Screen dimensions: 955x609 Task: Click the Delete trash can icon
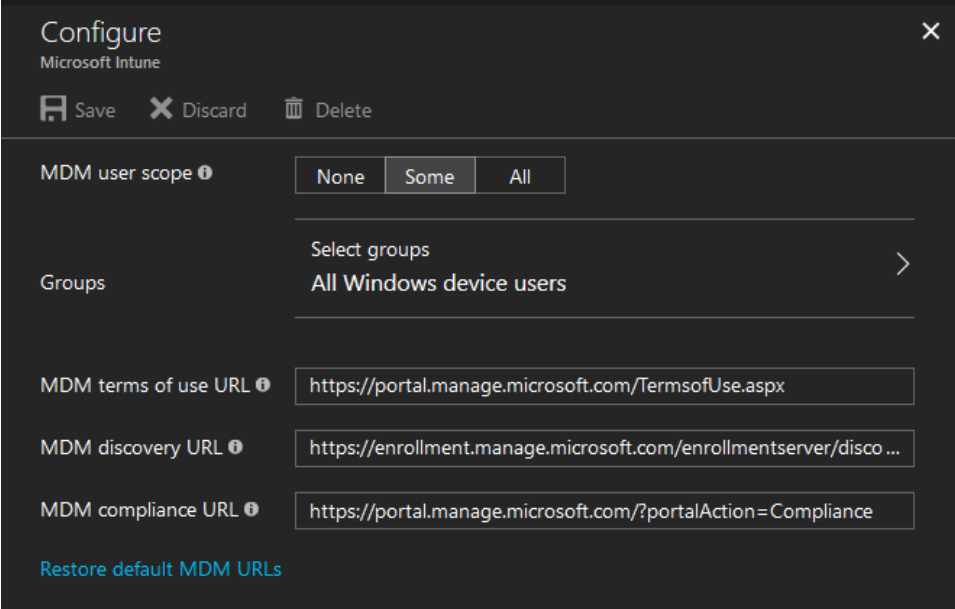pos(294,108)
